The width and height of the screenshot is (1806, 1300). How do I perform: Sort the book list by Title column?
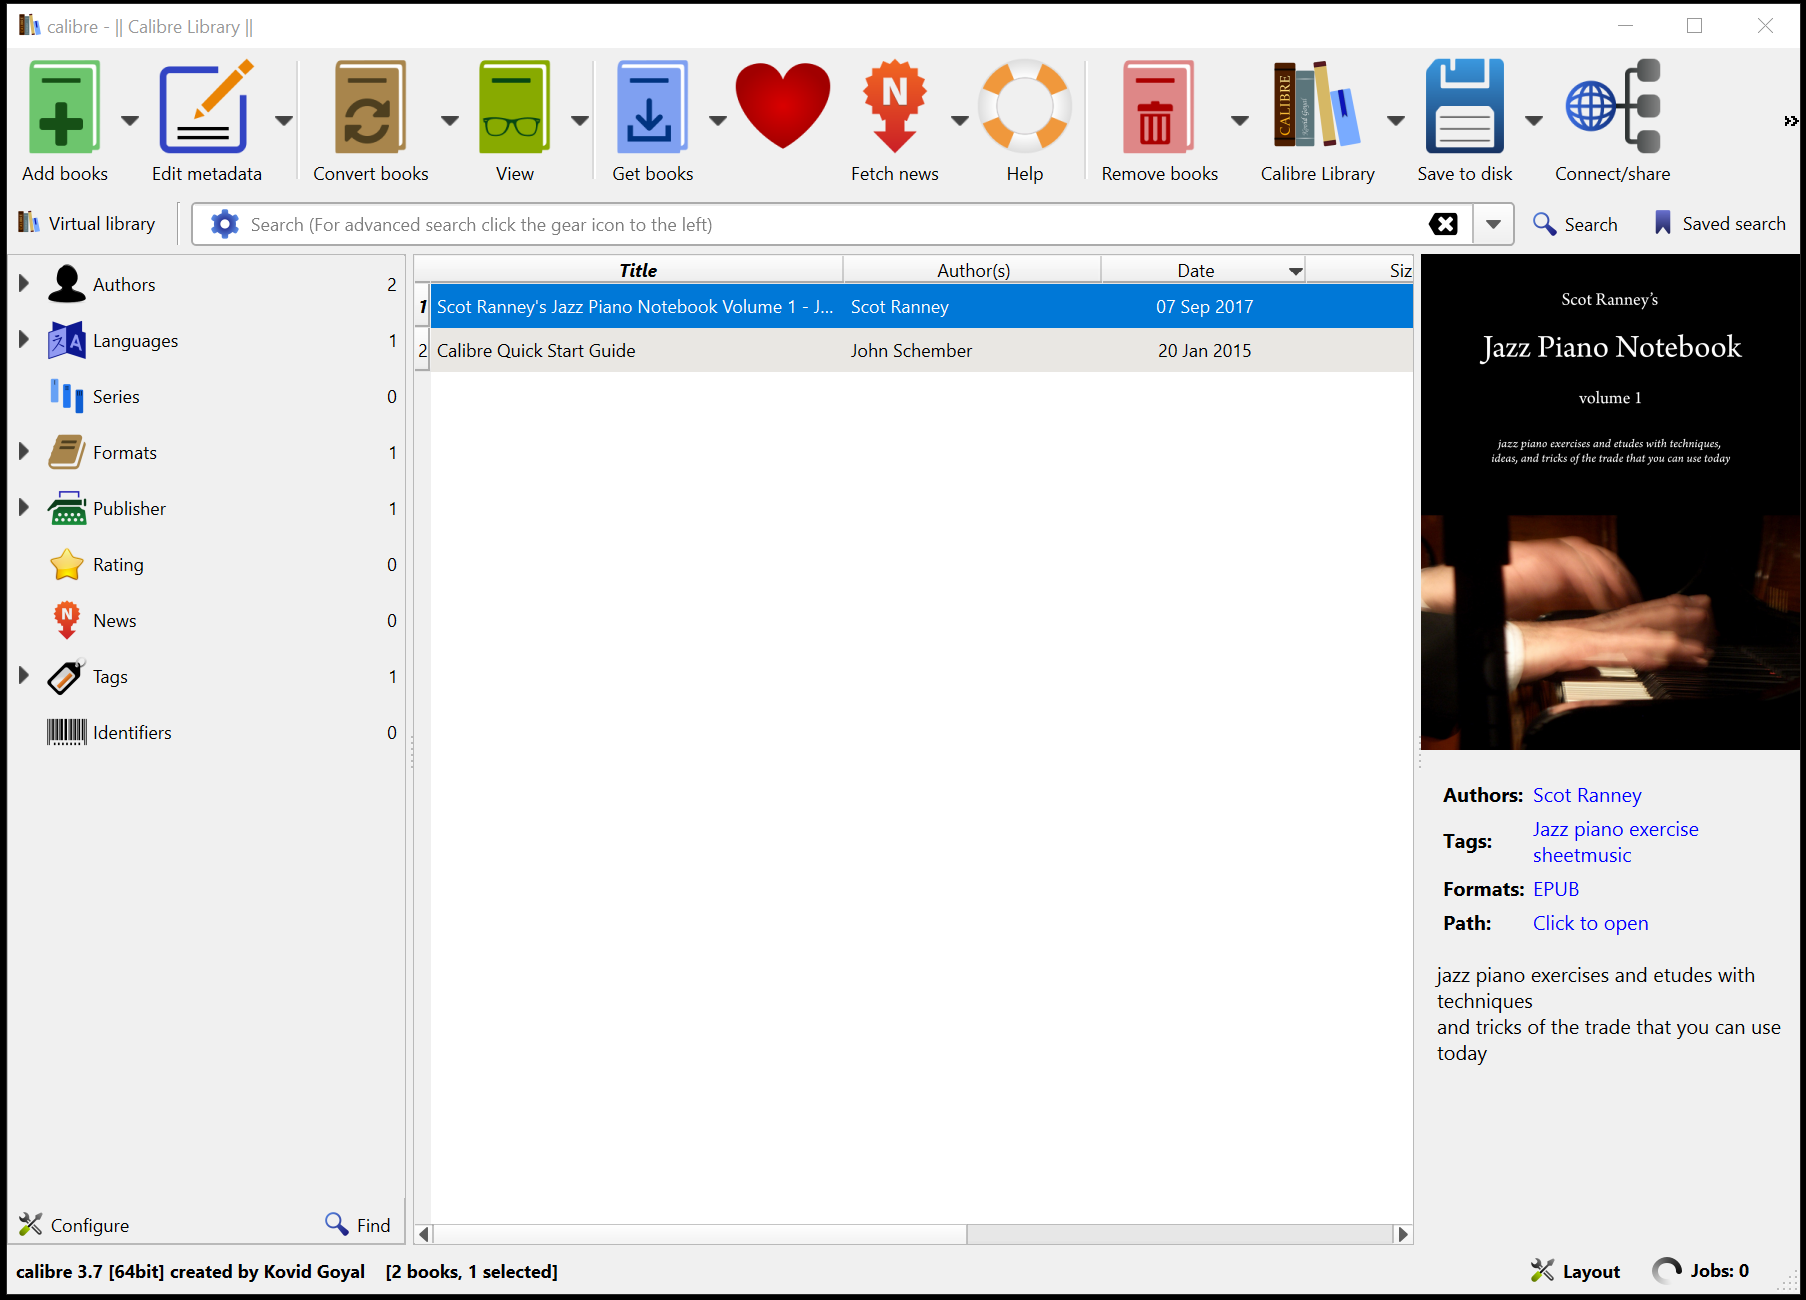(x=637, y=270)
